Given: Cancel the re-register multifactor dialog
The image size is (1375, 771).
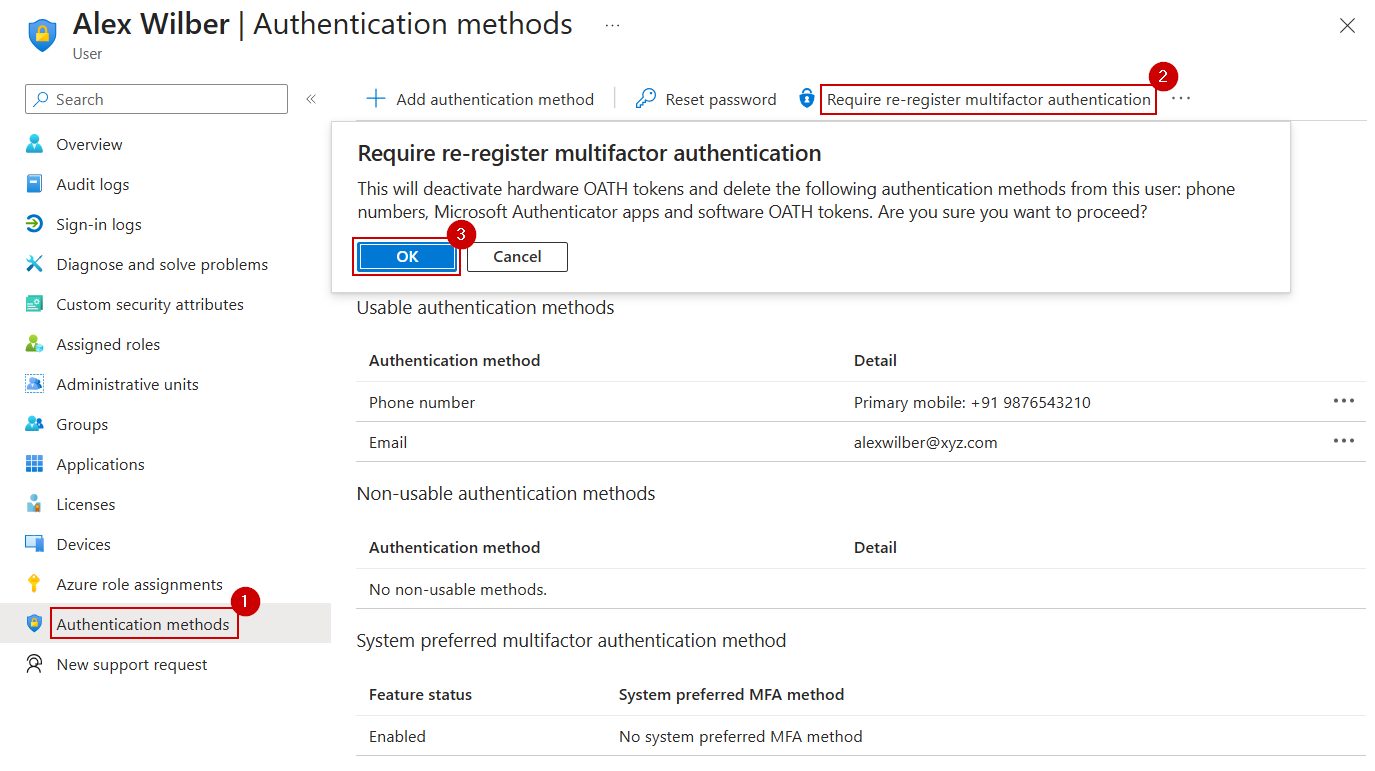Looking at the screenshot, I should pyautogui.click(x=517, y=256).
